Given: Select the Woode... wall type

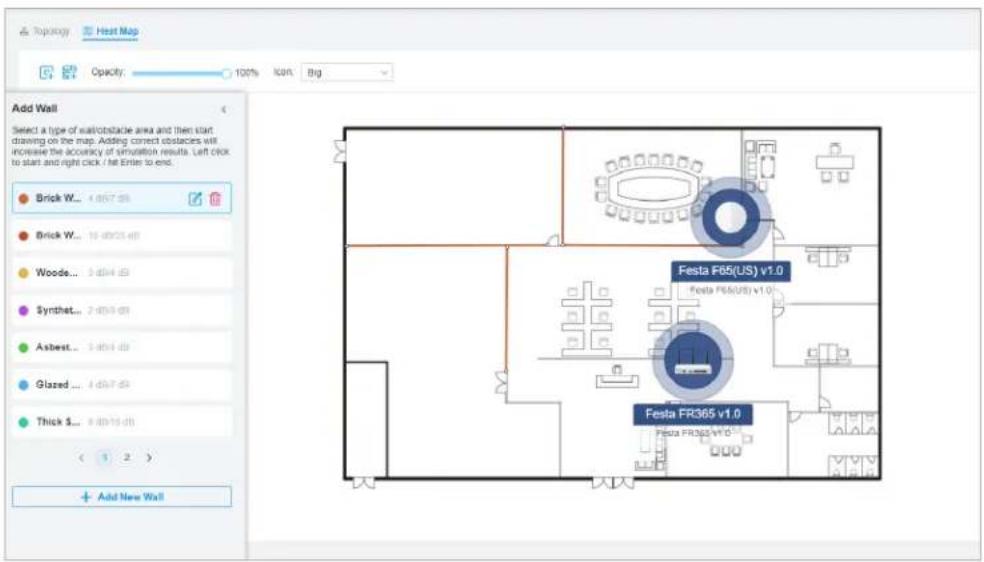Looking at the screenshot, I should pos(122,273).
